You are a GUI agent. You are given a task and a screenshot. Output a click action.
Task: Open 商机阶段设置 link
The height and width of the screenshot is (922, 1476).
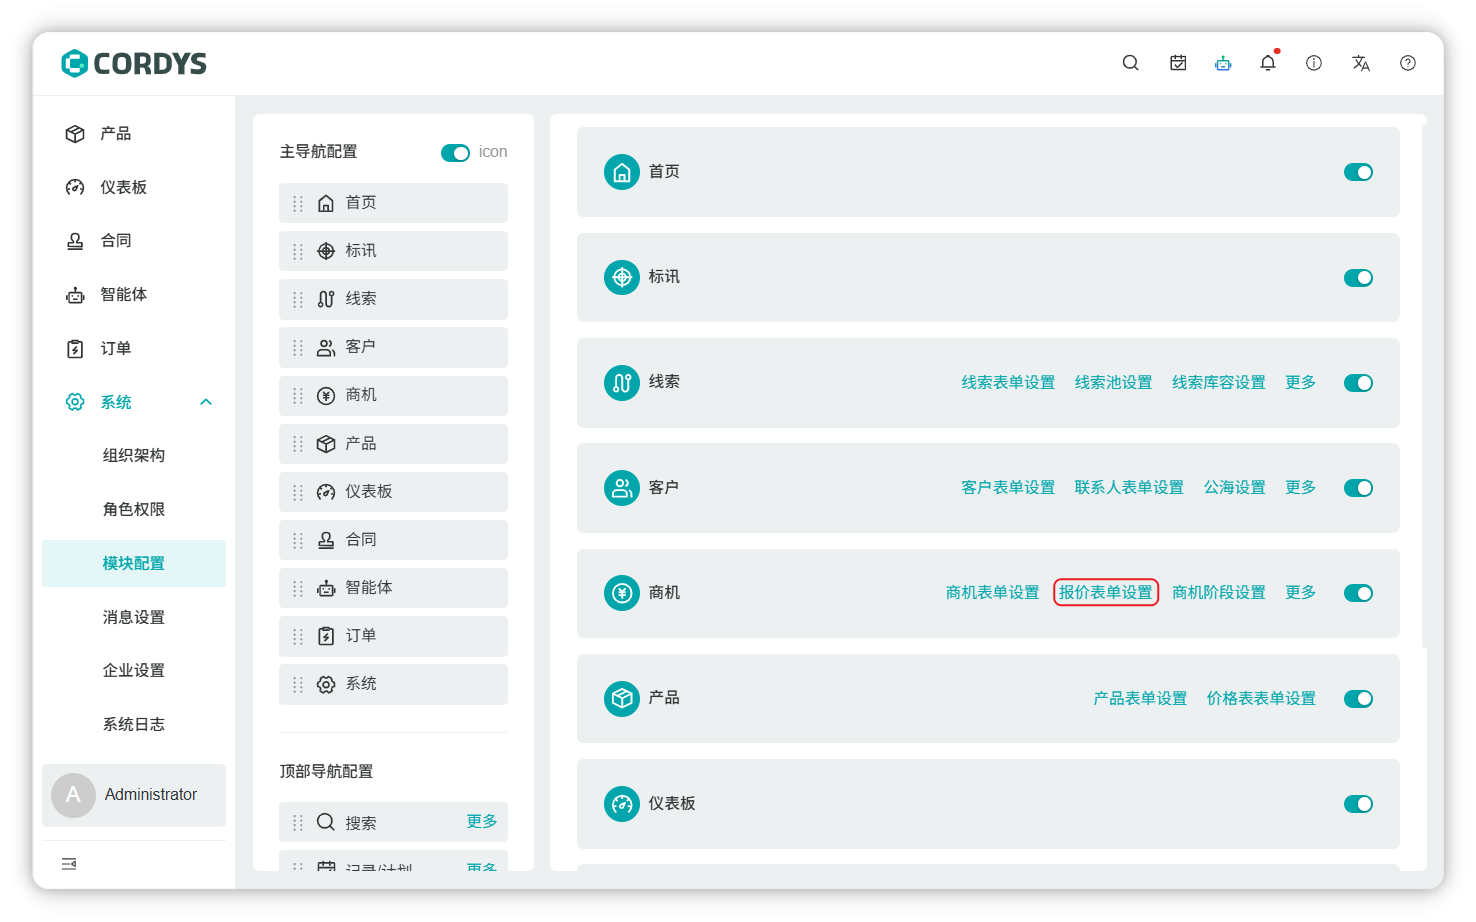click(x=1218, y=592)
